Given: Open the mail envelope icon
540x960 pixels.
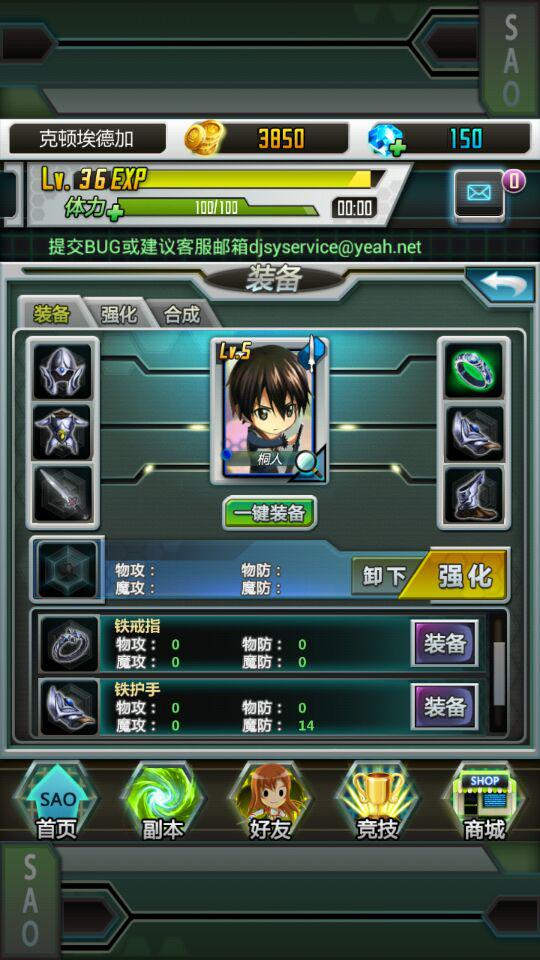Looking at the screenshot, I should tap(479, 193).
